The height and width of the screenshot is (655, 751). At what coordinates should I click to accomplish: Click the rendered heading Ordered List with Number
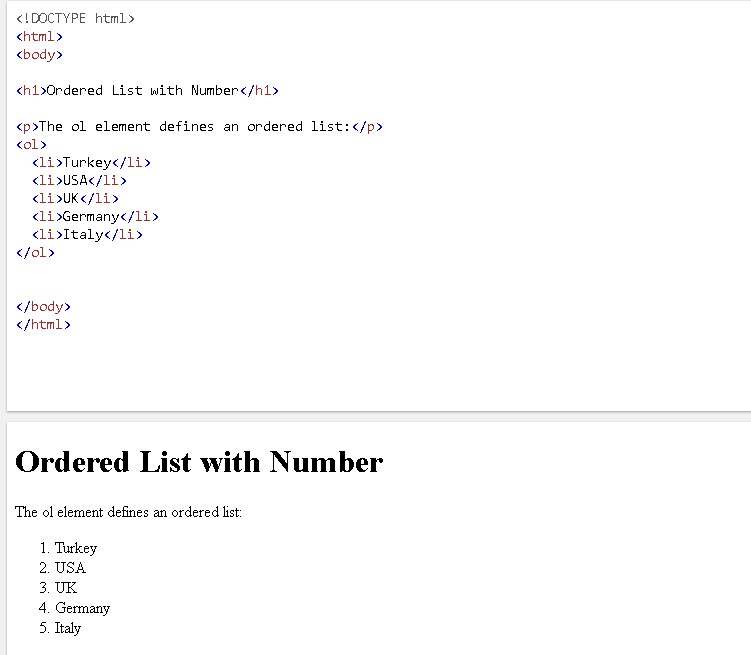[x=199, y=462]
